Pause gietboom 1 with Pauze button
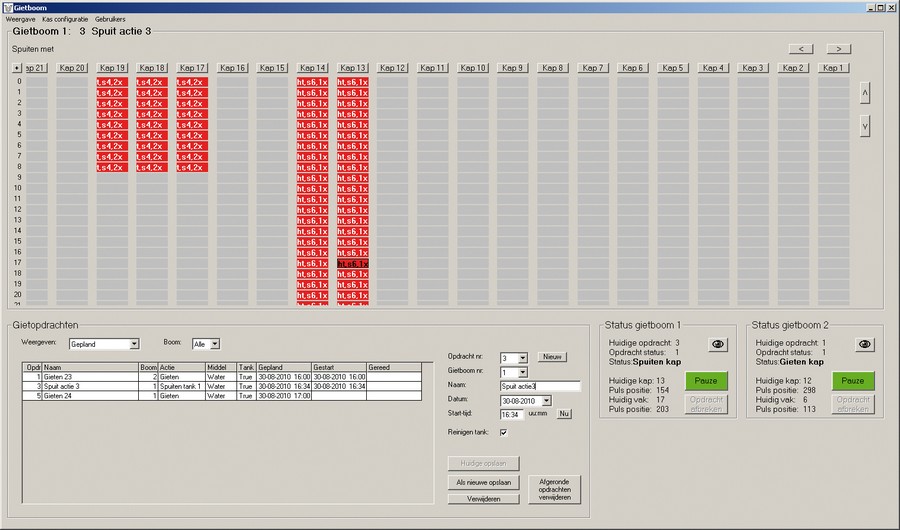 click(705, 381)
